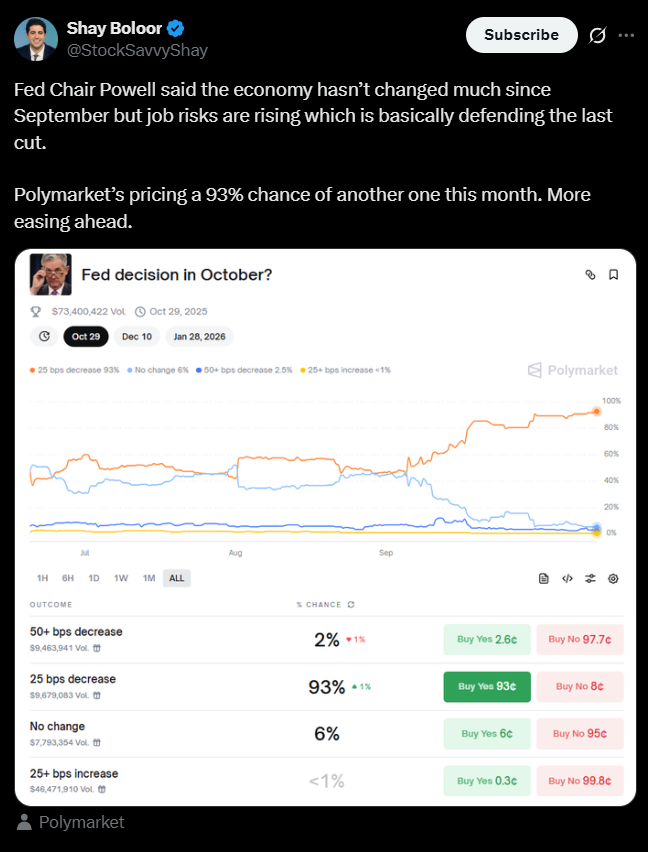Image resolution: width=648 pixels, height=852 pixels.
Task: Open the chart document icon
Action: point(544,578)
